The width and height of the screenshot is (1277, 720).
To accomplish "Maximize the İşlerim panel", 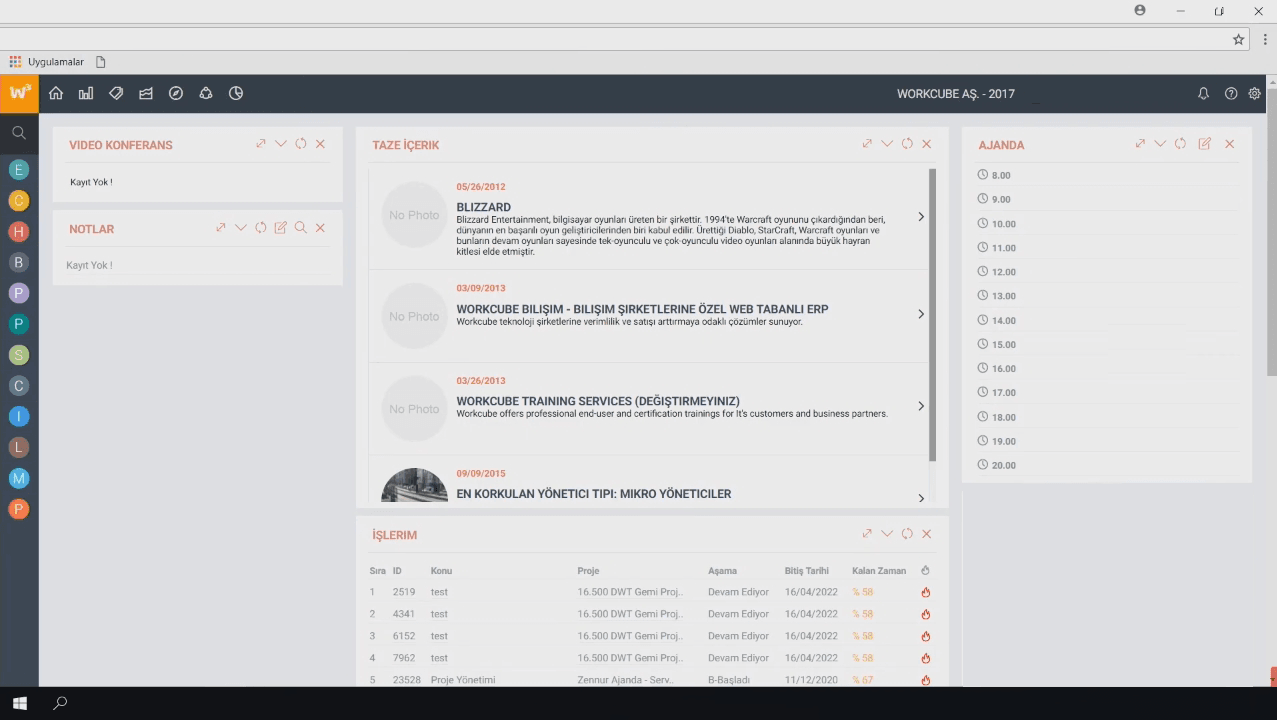I will (x=867, y=534).
